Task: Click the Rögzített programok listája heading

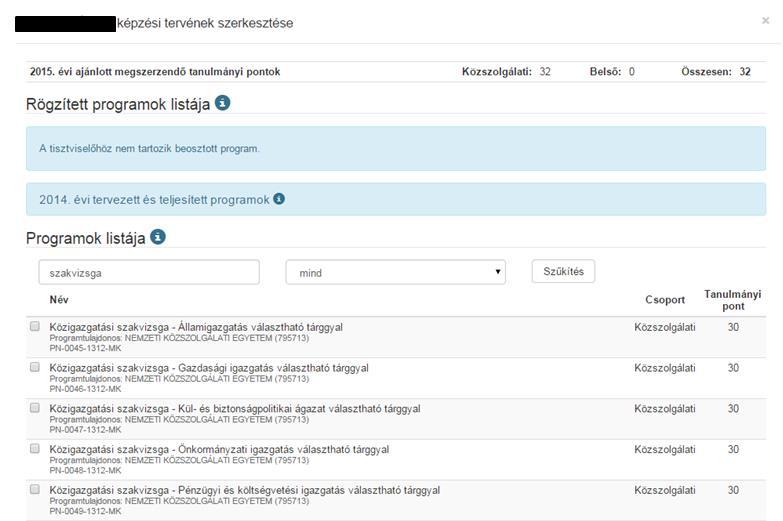Action: click(x=118, y=104)
